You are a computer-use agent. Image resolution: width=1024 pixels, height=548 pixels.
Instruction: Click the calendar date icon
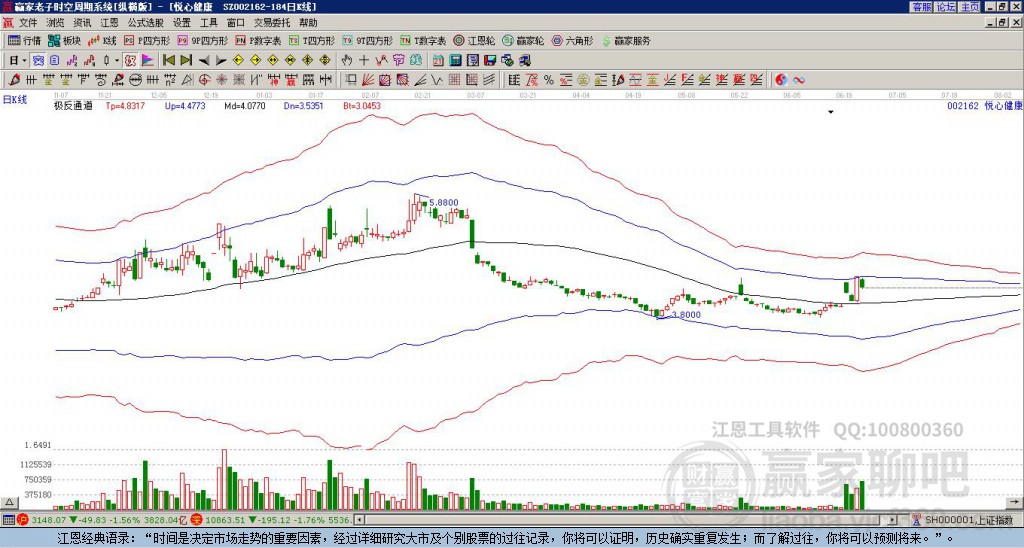click(438, 61)
